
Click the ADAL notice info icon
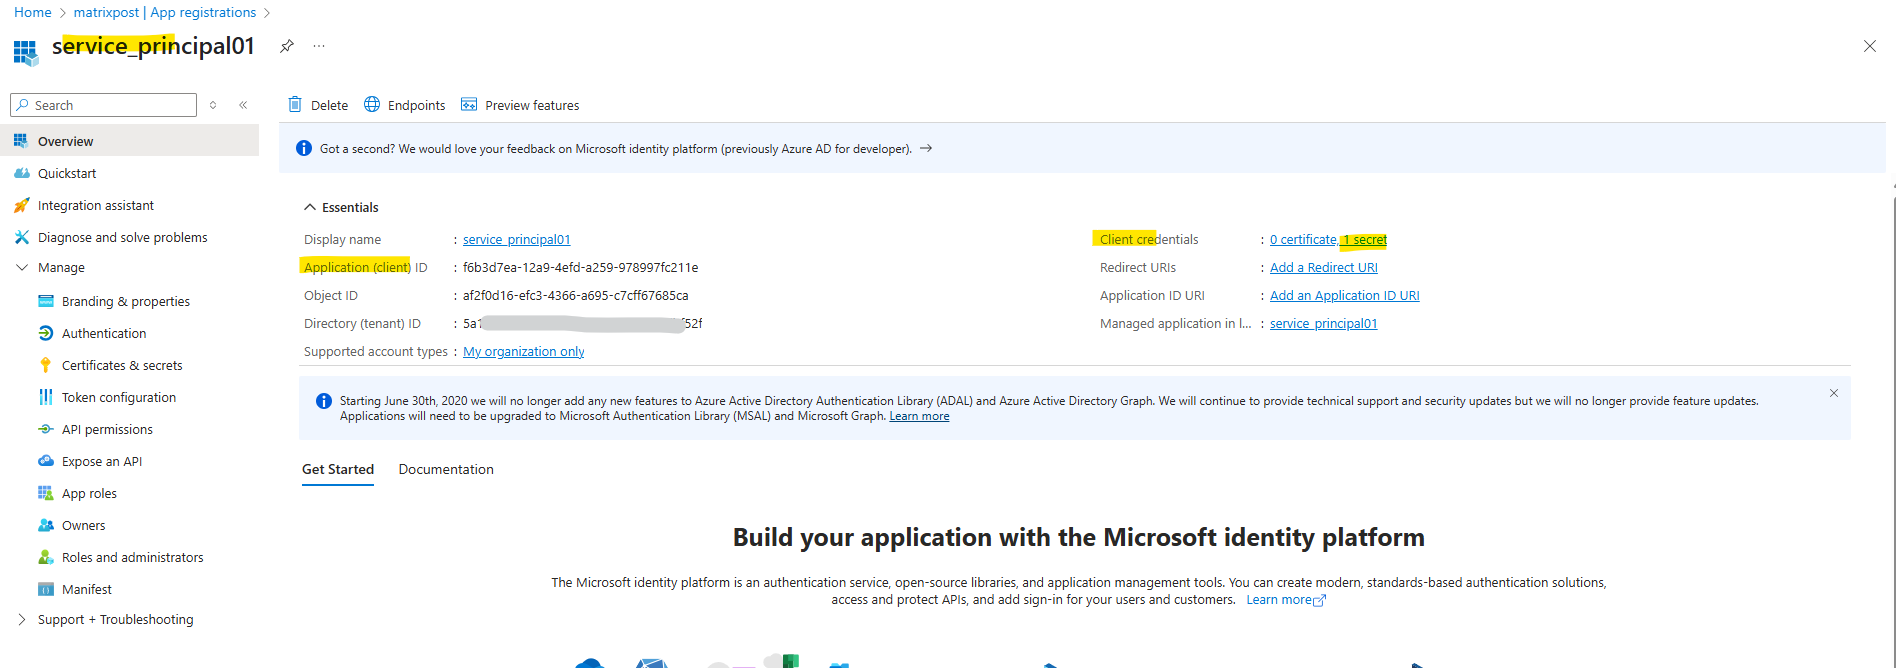(324, 401)
